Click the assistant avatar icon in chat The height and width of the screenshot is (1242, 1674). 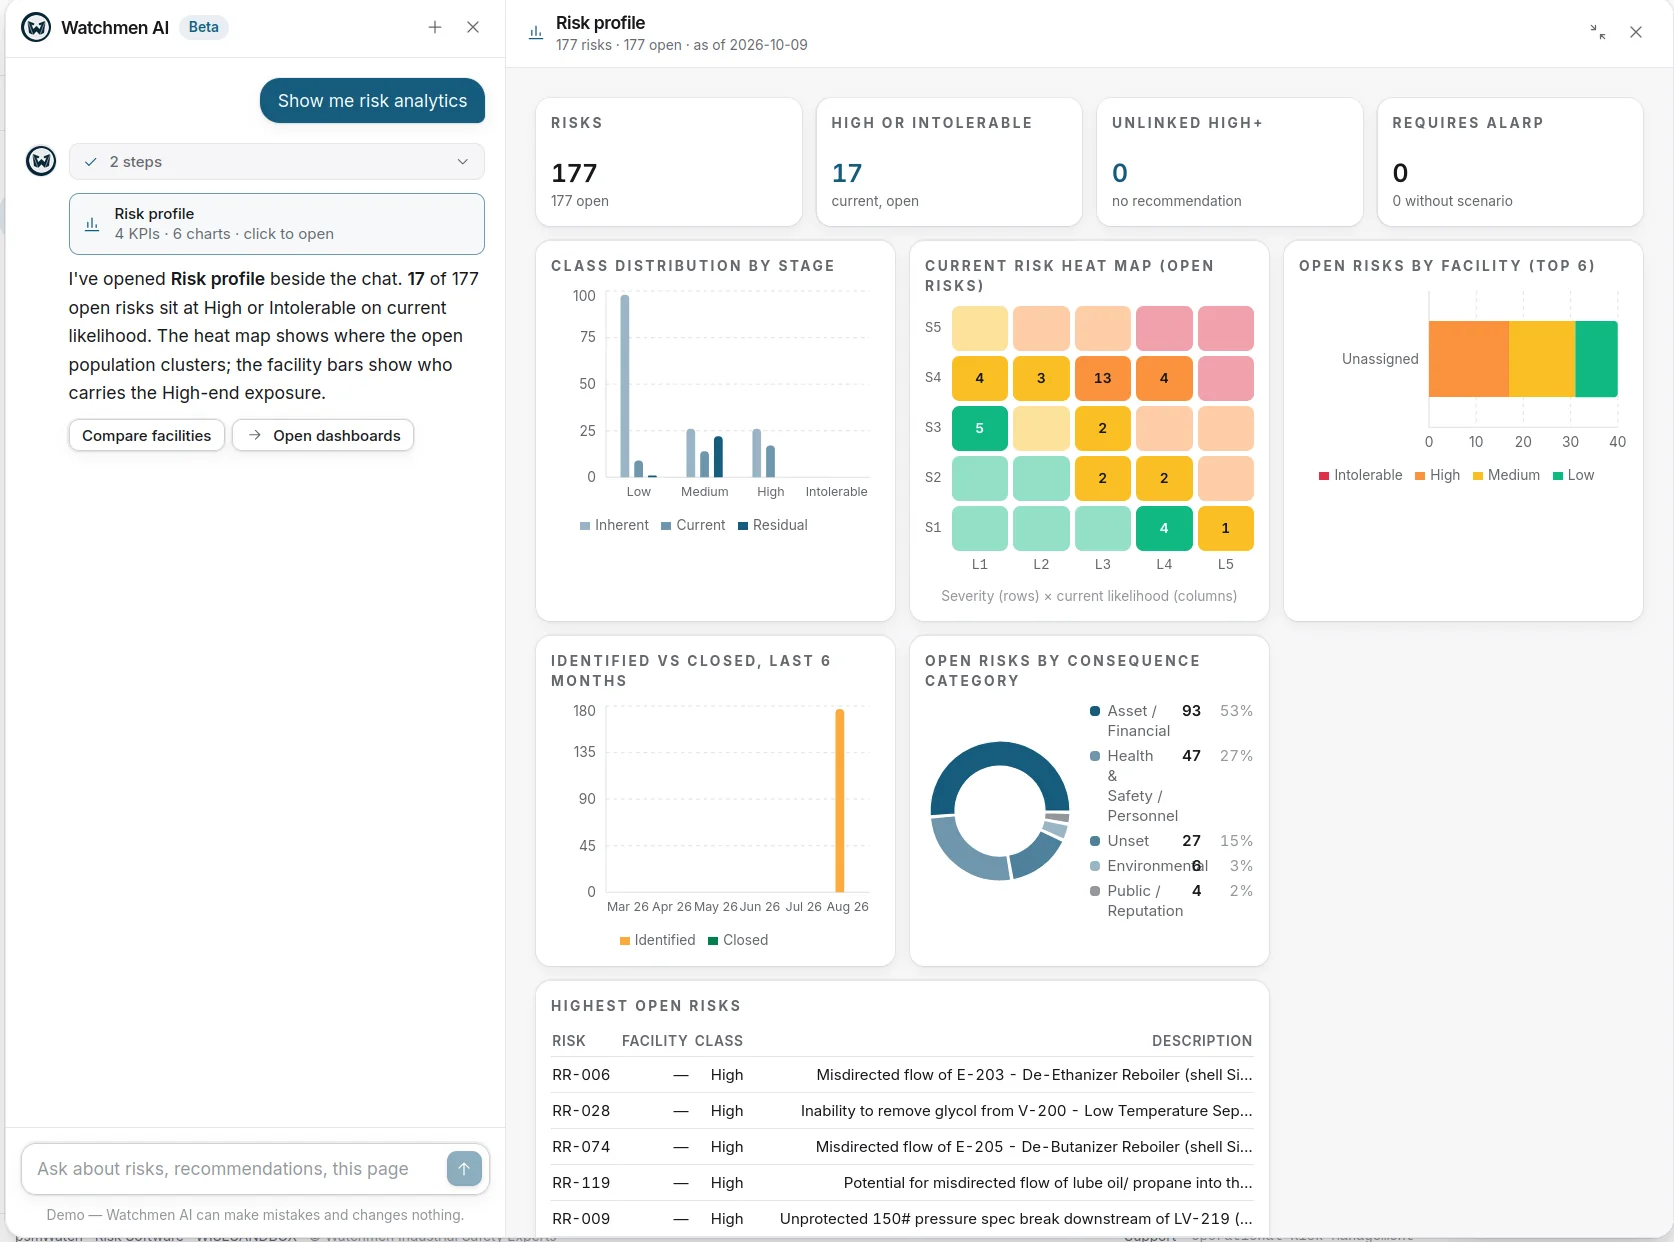(41, 160)
